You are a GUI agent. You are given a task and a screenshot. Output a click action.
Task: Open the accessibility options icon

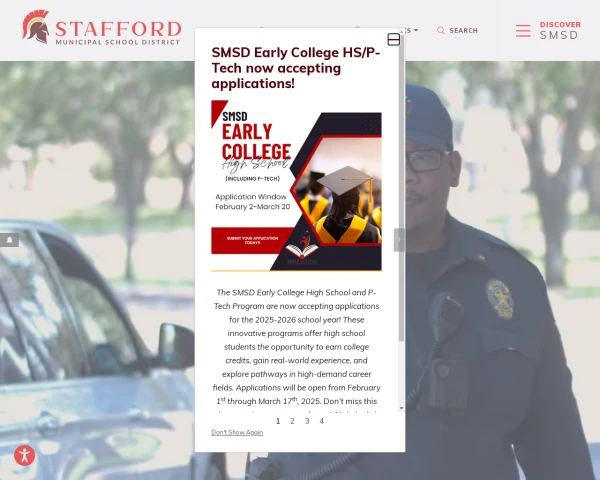click(24, 456)
